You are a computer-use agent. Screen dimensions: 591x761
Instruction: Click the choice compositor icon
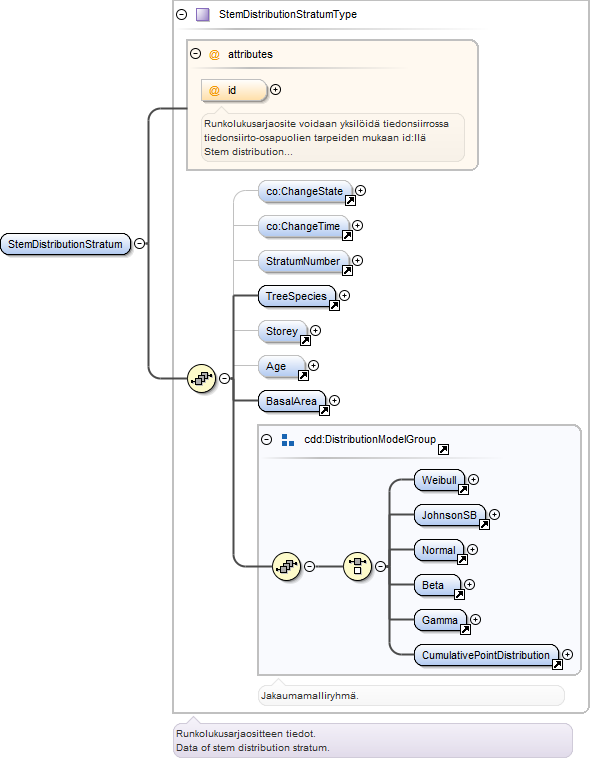[x=358, y=566]
